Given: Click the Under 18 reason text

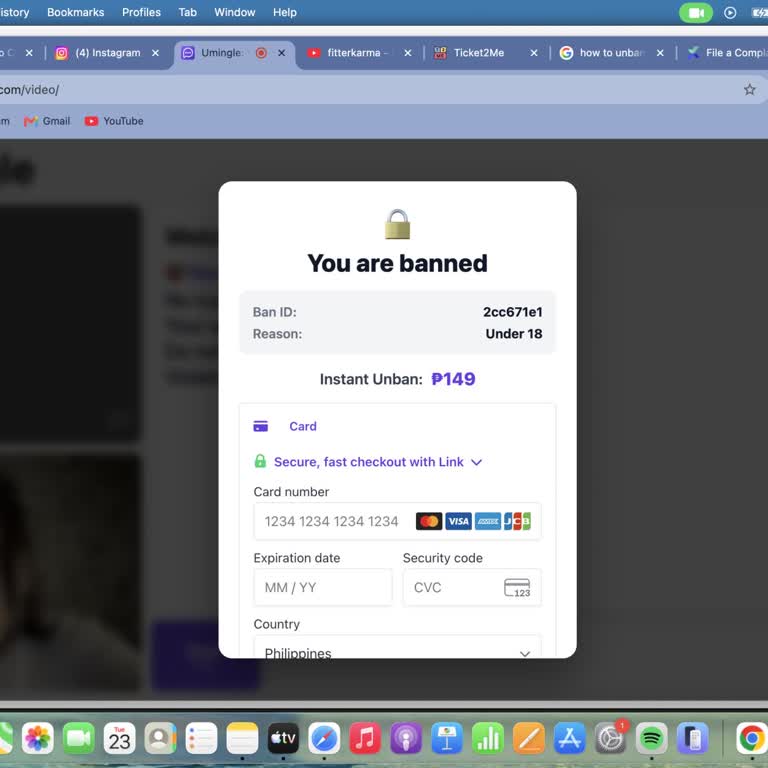Looking at the screenshot, I should [514, 334].
